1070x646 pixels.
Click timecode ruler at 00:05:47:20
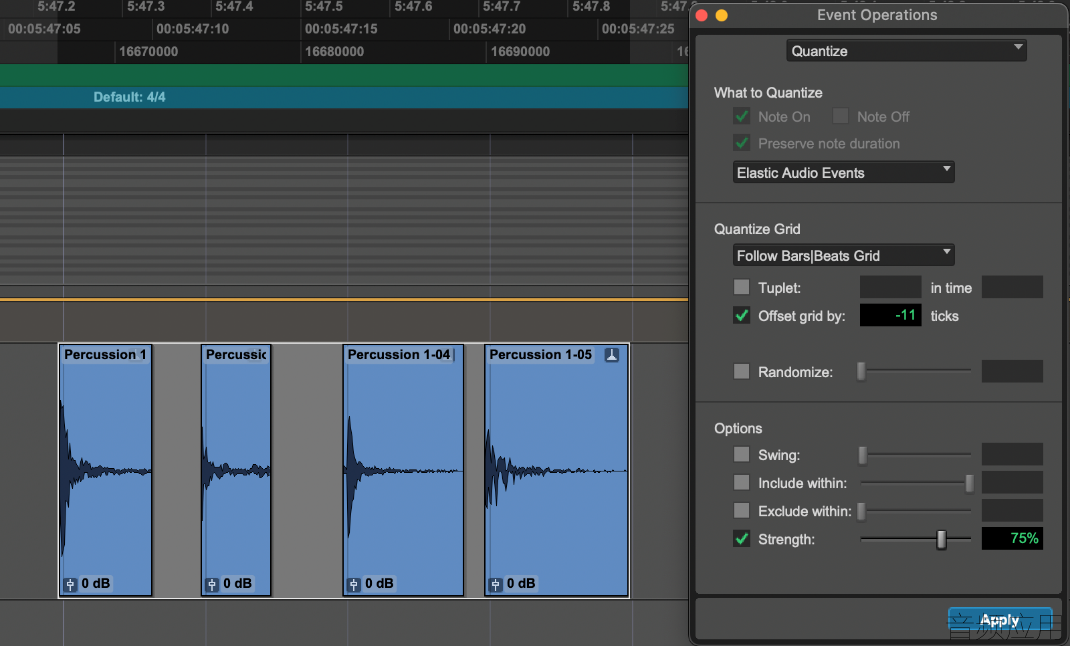pyautogui.click(x=489, y=29)
